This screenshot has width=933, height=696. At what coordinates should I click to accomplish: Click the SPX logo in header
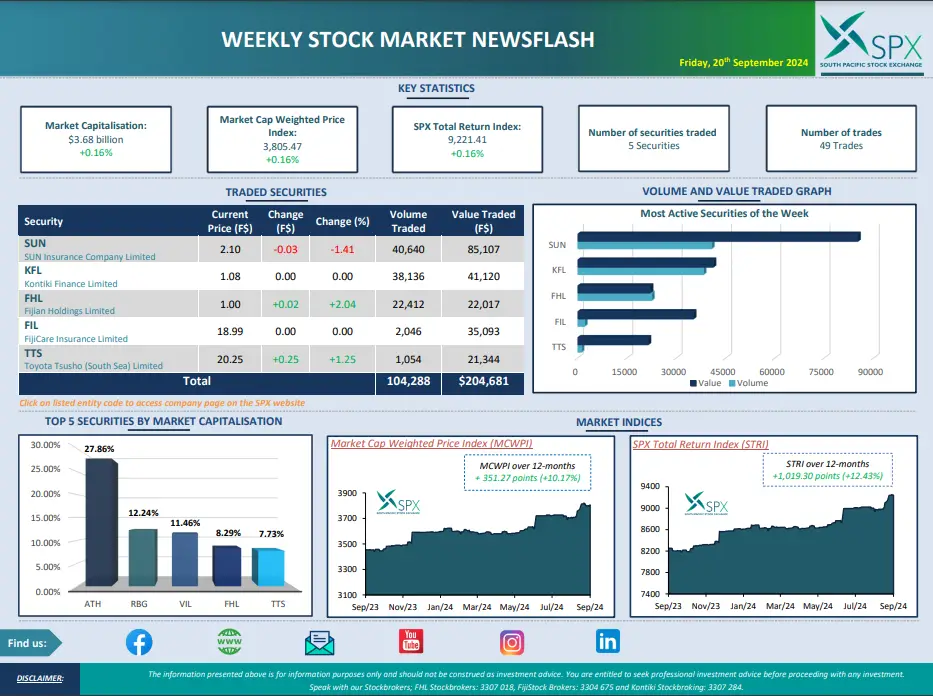pos(871,39)
